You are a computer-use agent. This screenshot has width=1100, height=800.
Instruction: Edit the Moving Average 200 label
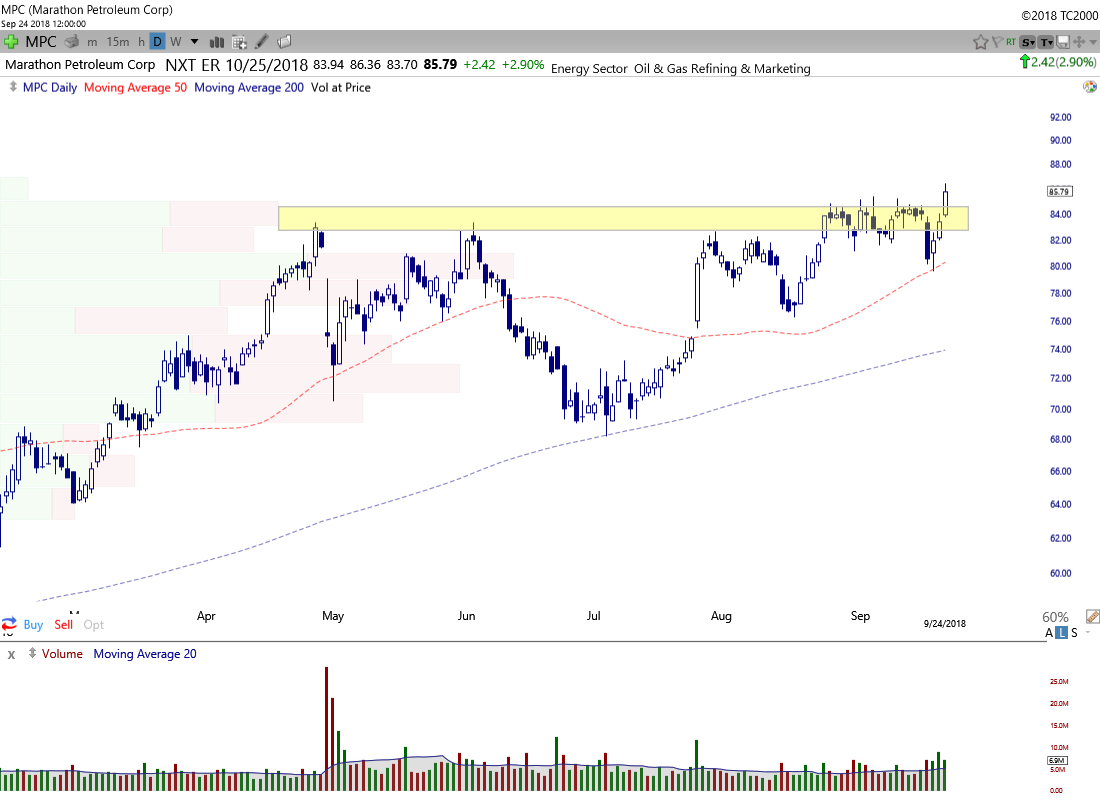pyautogui.click(x=249, y=88)
